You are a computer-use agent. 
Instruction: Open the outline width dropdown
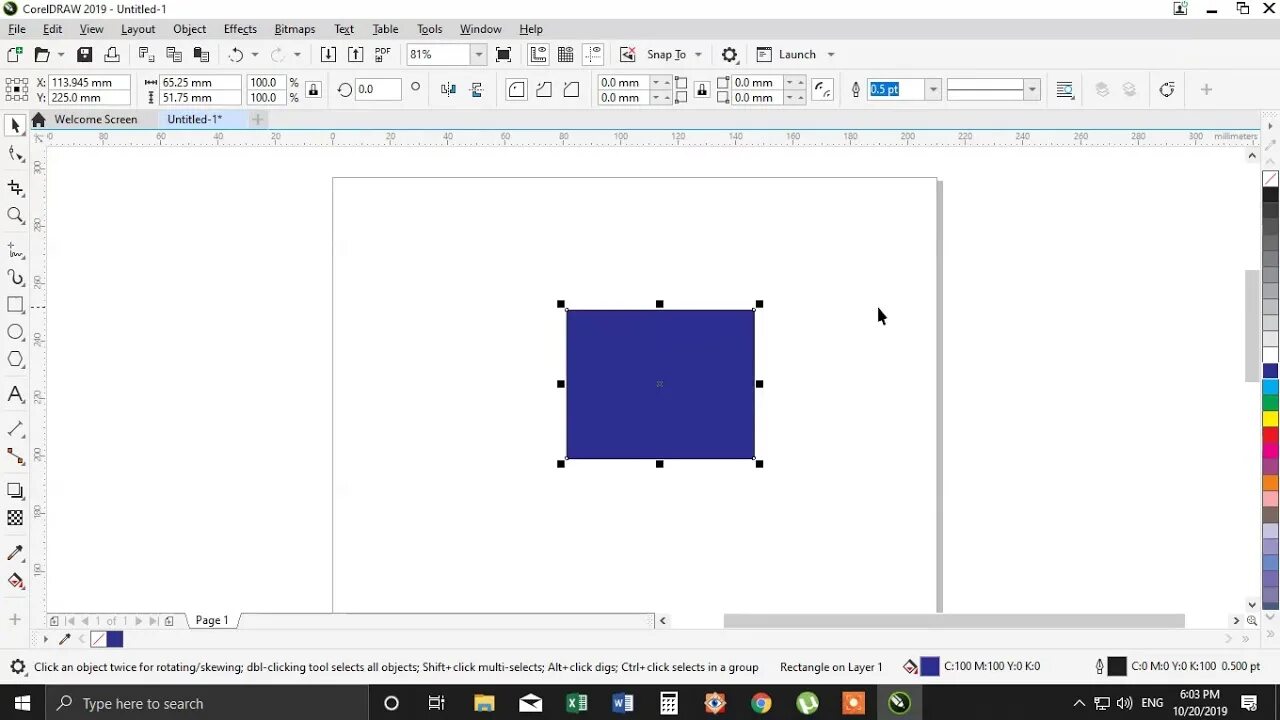tap(933, 90)
